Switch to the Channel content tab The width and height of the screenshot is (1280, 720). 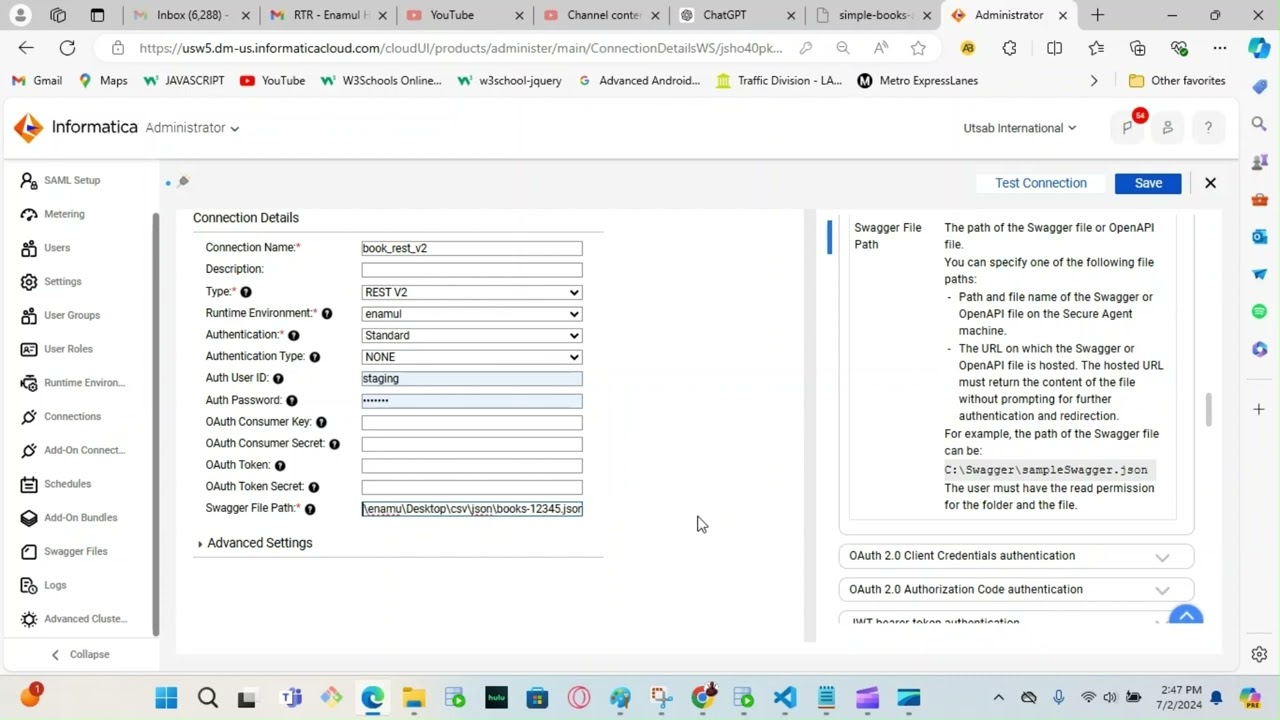603,15
